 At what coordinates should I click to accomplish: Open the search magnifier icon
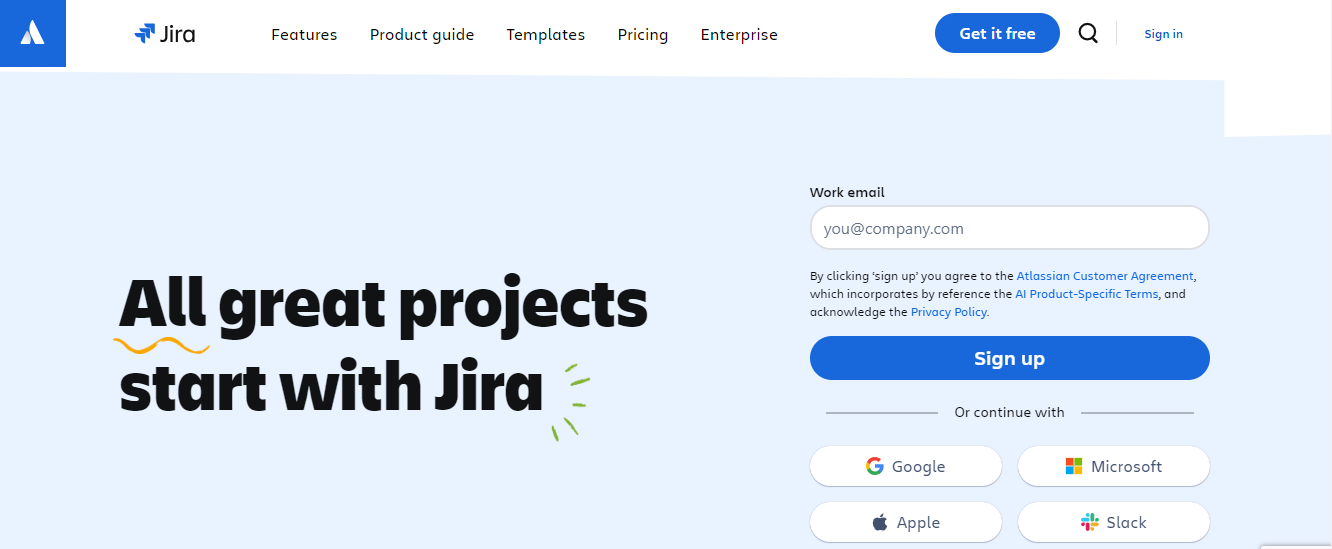[x=1088, y=33]
